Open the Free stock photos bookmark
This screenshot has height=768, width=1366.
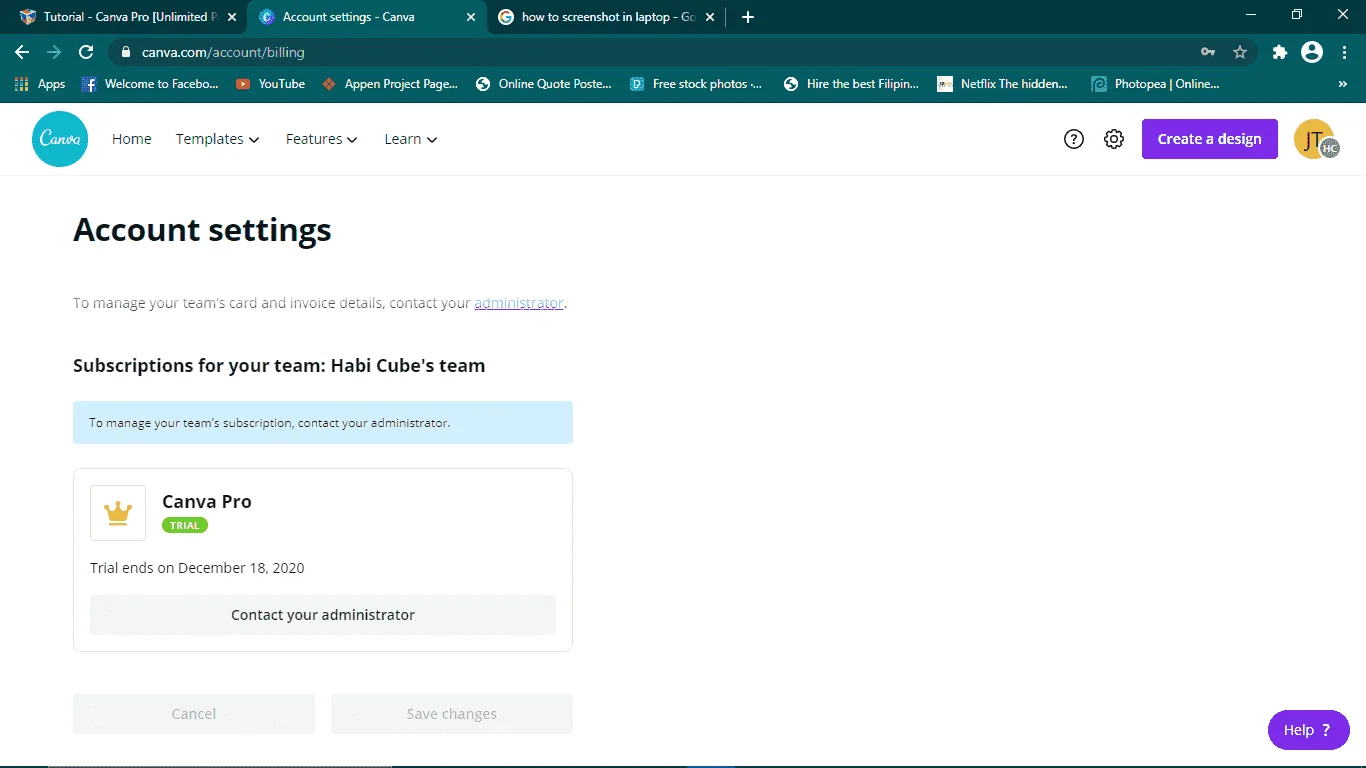(696, 84)
